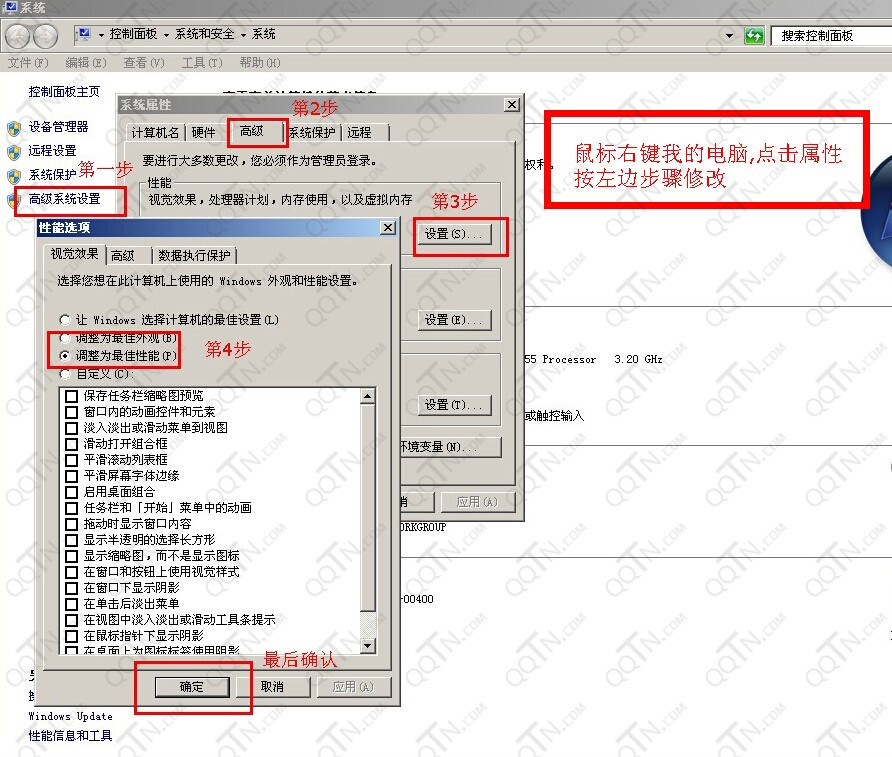This screenshot has height=757, width=892.
Task: Open the address bar history dropdown arrow
Action: (x=729, y=36)
